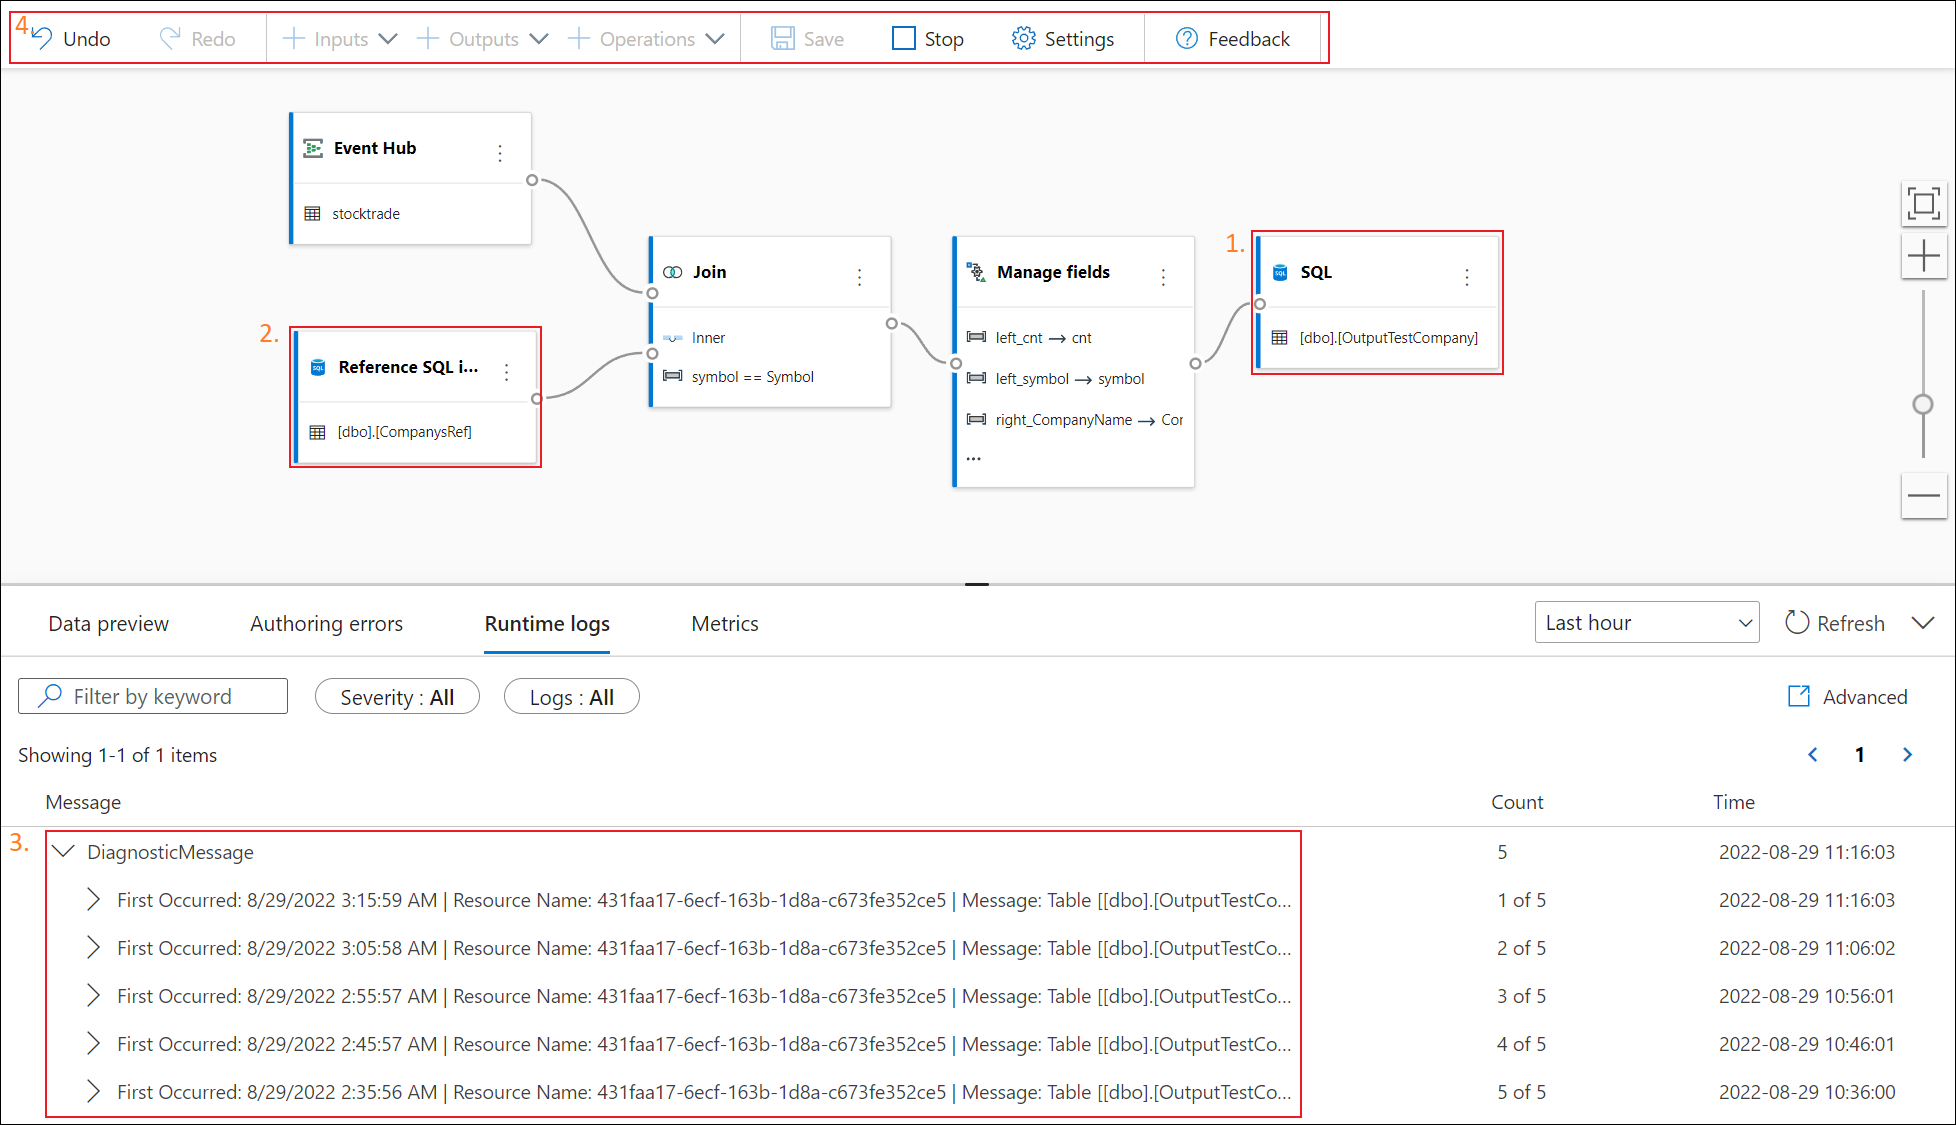Open Reference SQL input node menu
The image size is (1956, 1125).
507,372
